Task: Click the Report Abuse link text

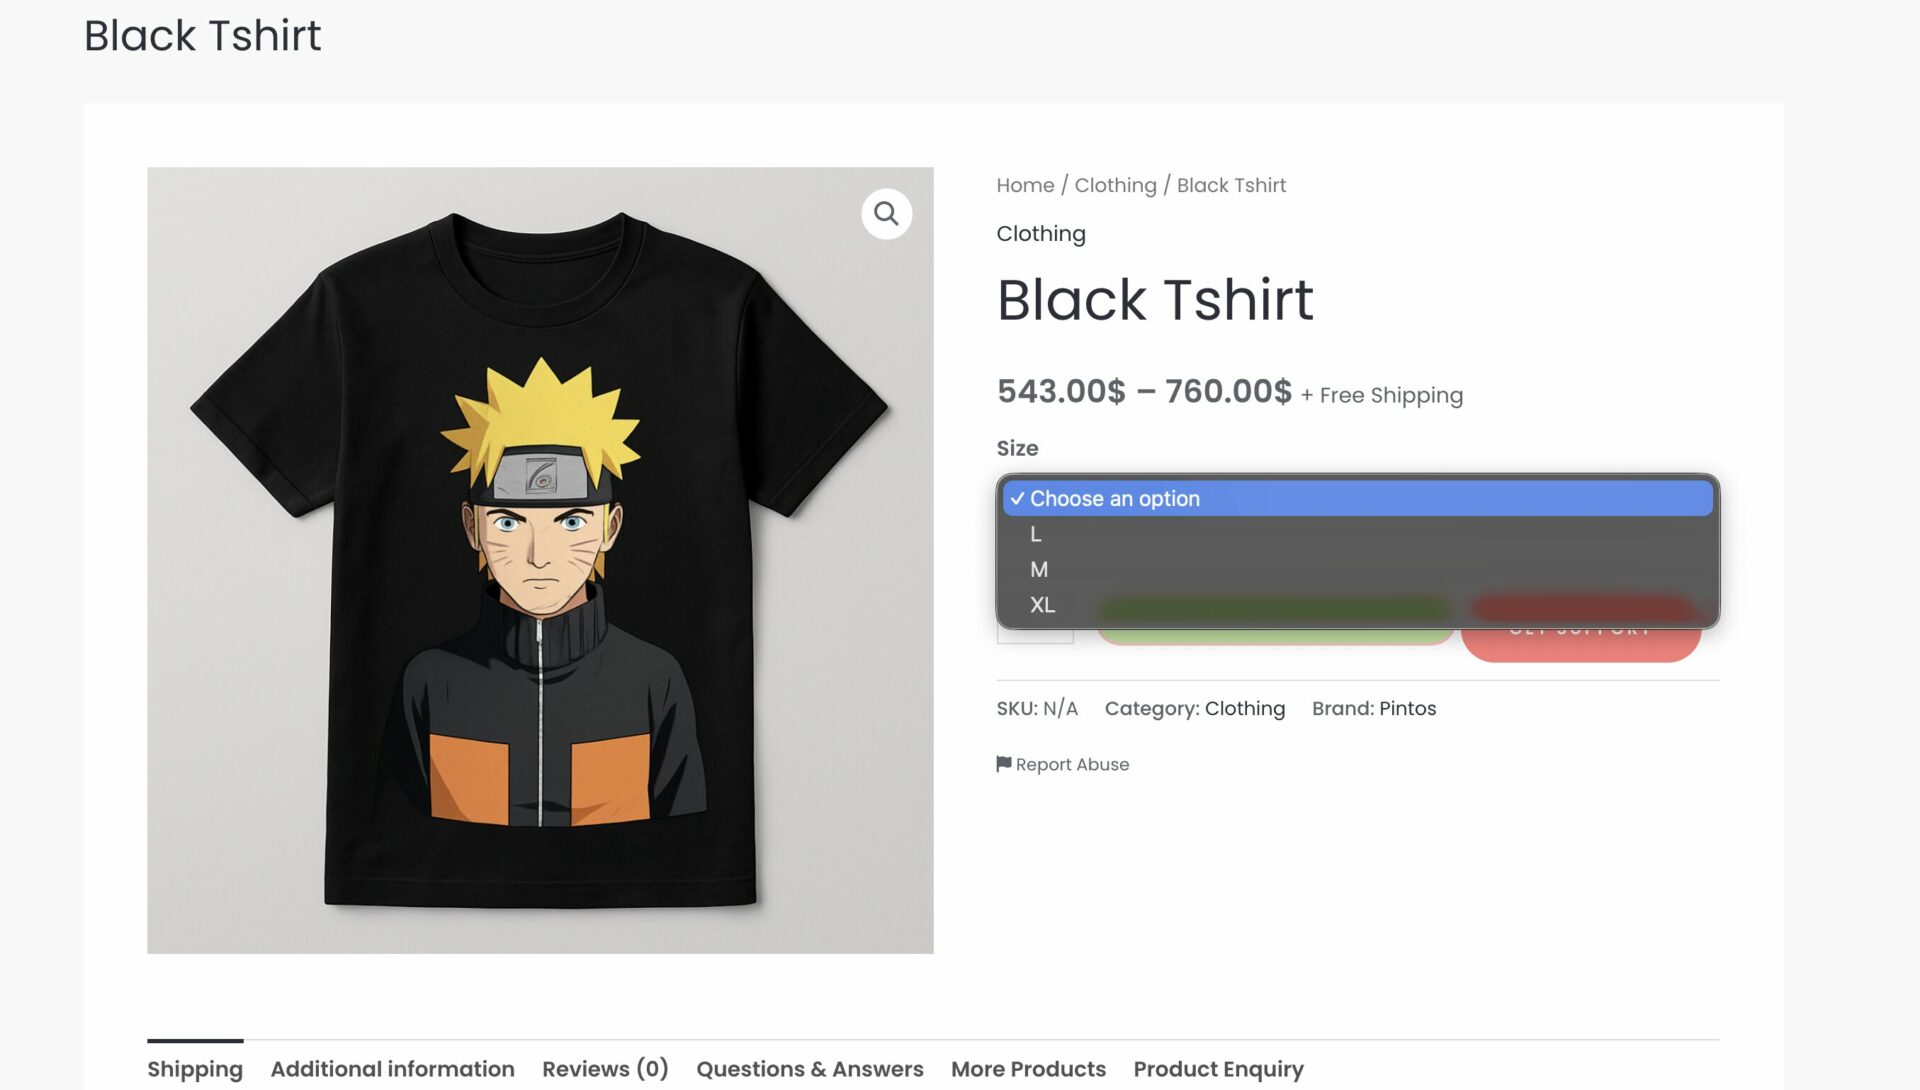Action: (x=1072, y=764)
